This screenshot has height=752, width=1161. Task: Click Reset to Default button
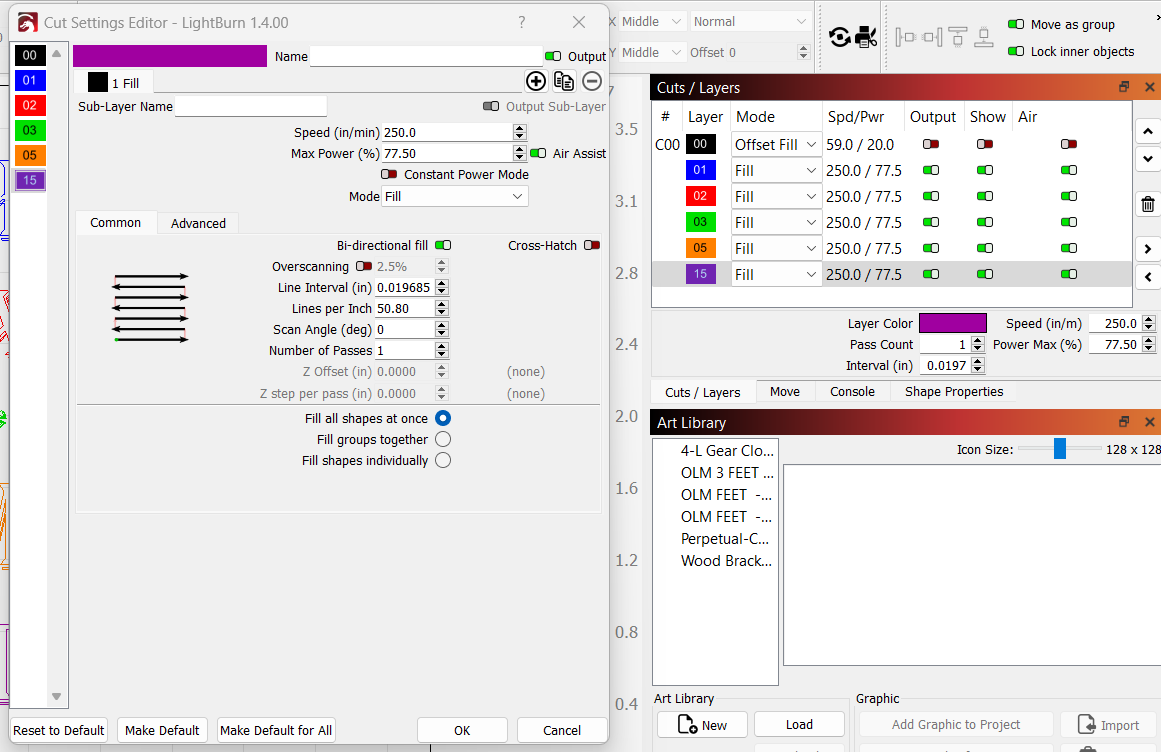click(58, 730)
